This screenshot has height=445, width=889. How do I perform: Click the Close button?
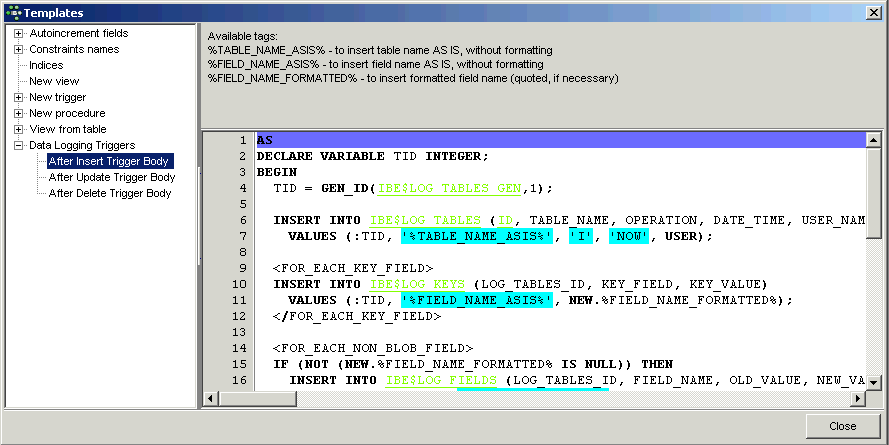point(842,426)
